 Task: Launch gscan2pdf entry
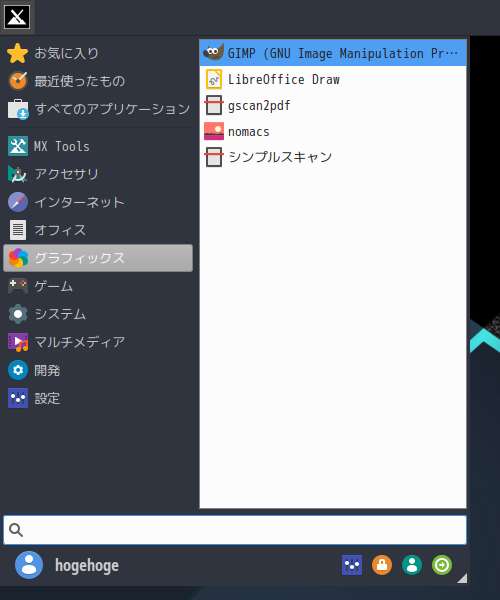coord(333,105)
